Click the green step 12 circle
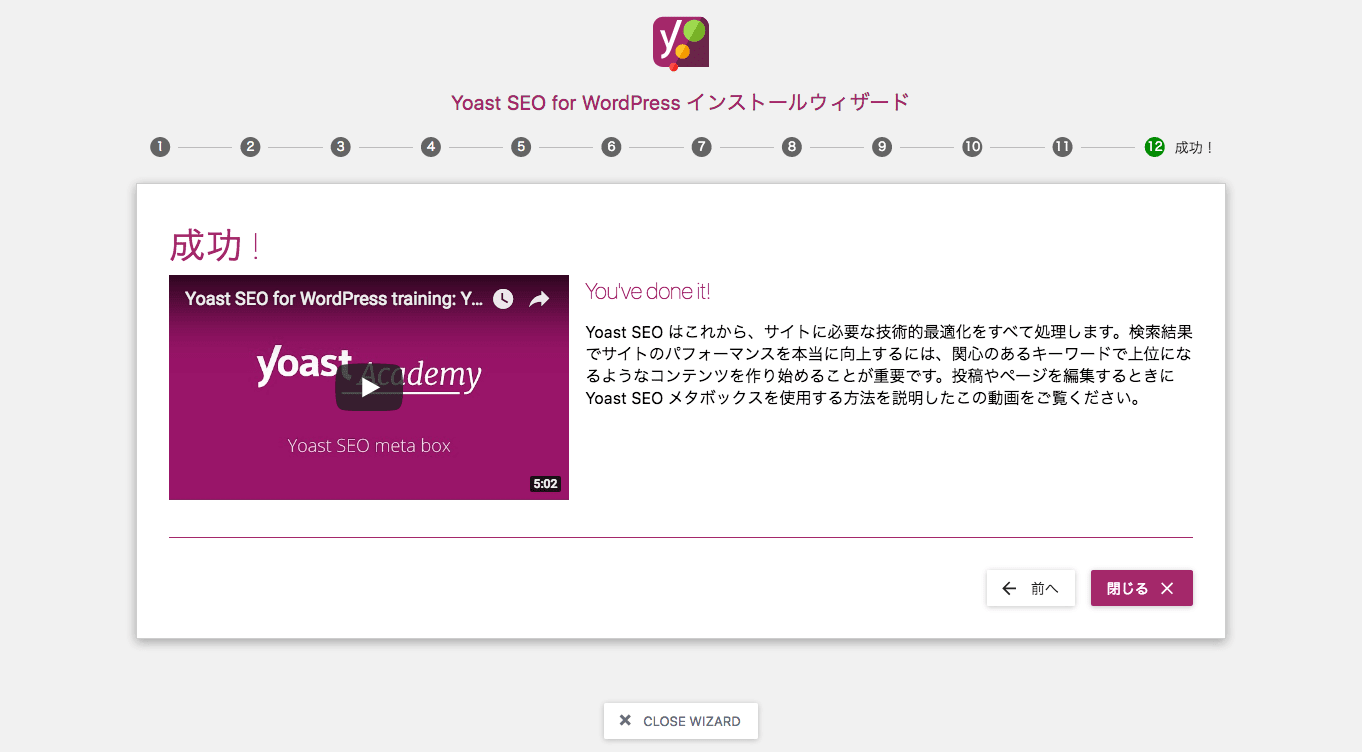 (x=1154, y=147)
